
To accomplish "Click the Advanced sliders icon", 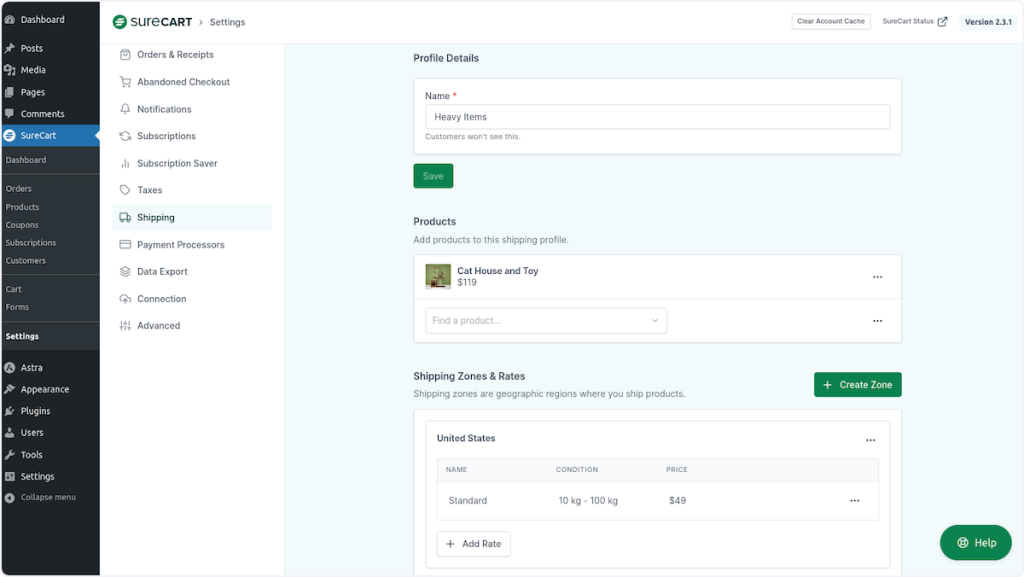I will [x=125, y=326].
